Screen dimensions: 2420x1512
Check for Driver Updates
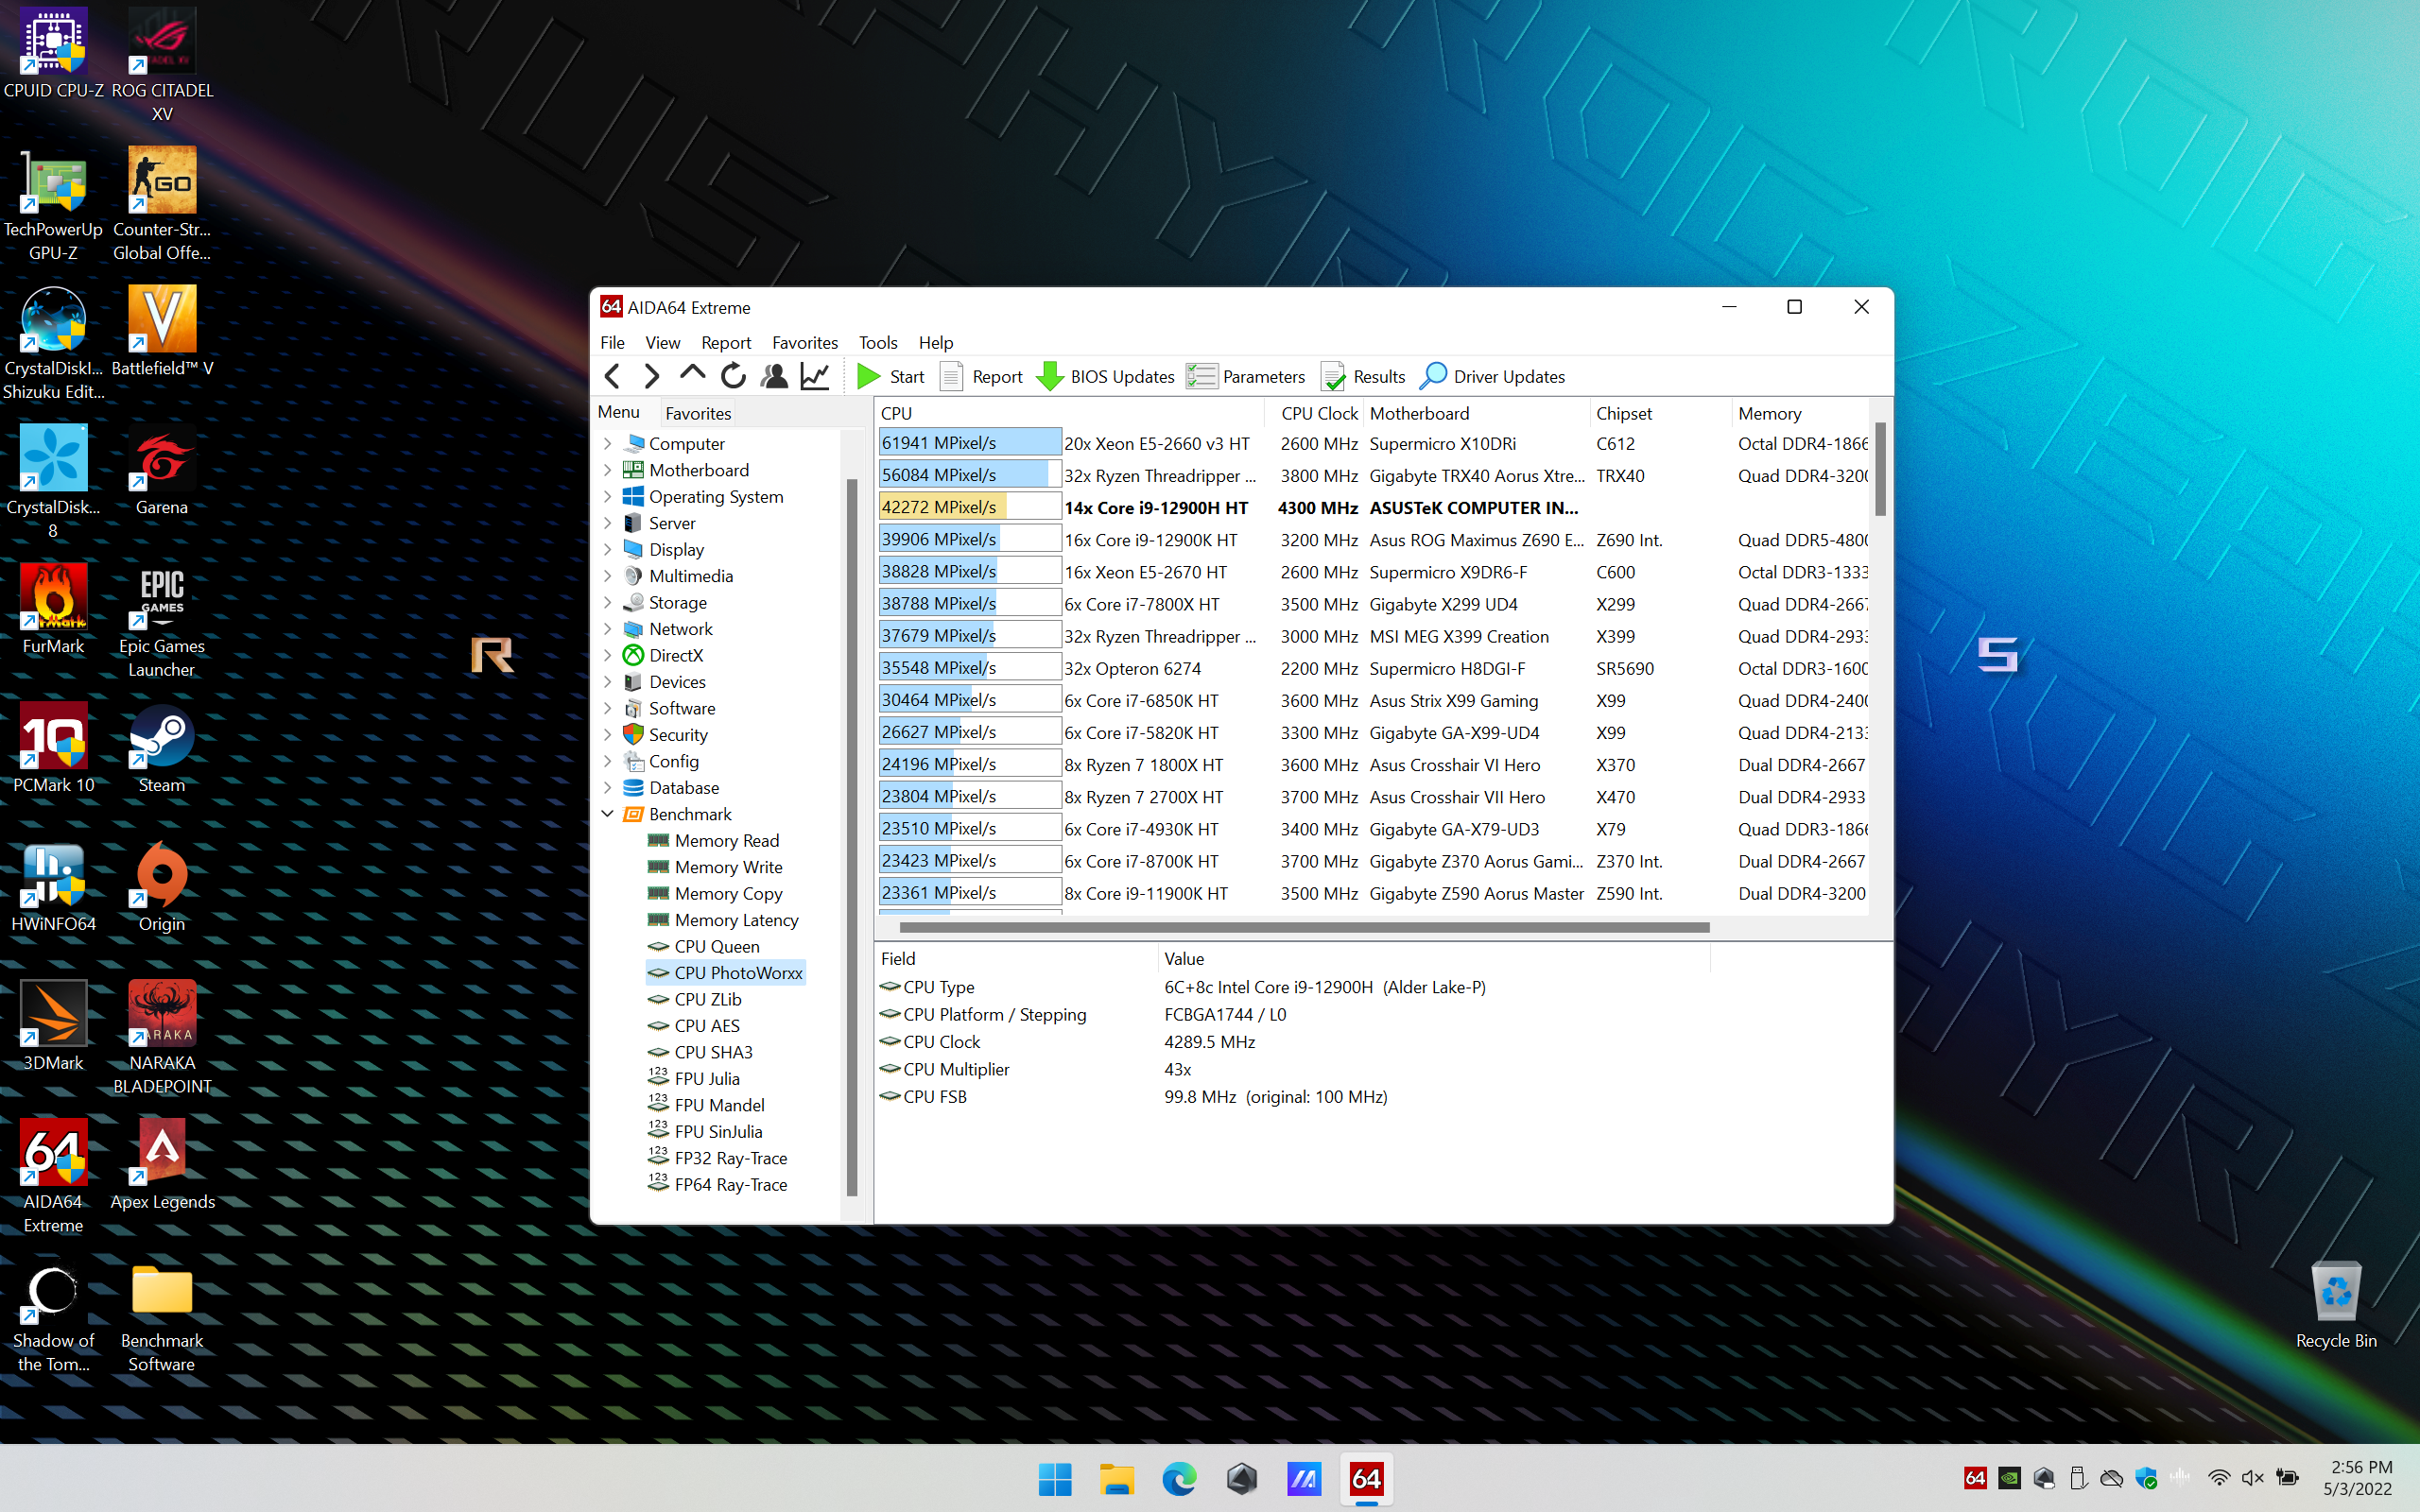(x=1492, y=376)
